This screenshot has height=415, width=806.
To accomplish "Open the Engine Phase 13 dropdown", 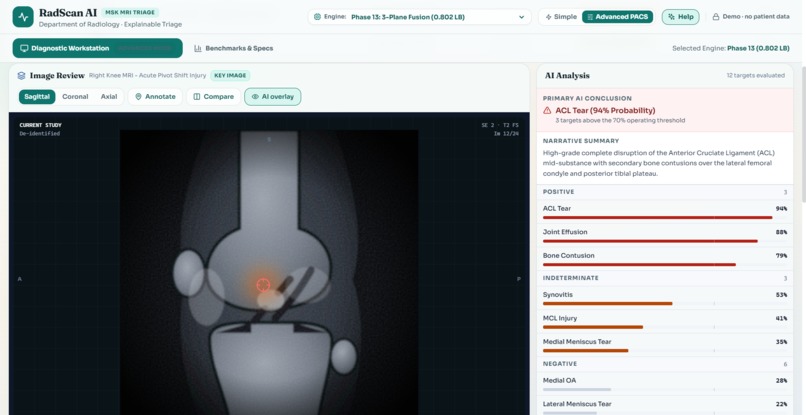I will [419, 17].
